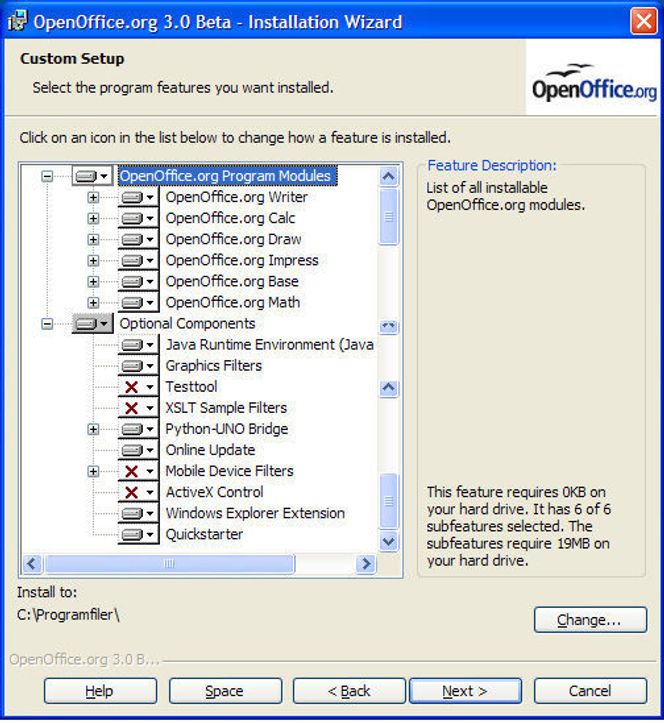The image size is (664, 723).
Task: Open install-state dropdown icon for OpenOffice.org Math
Action: coord(138,303)
